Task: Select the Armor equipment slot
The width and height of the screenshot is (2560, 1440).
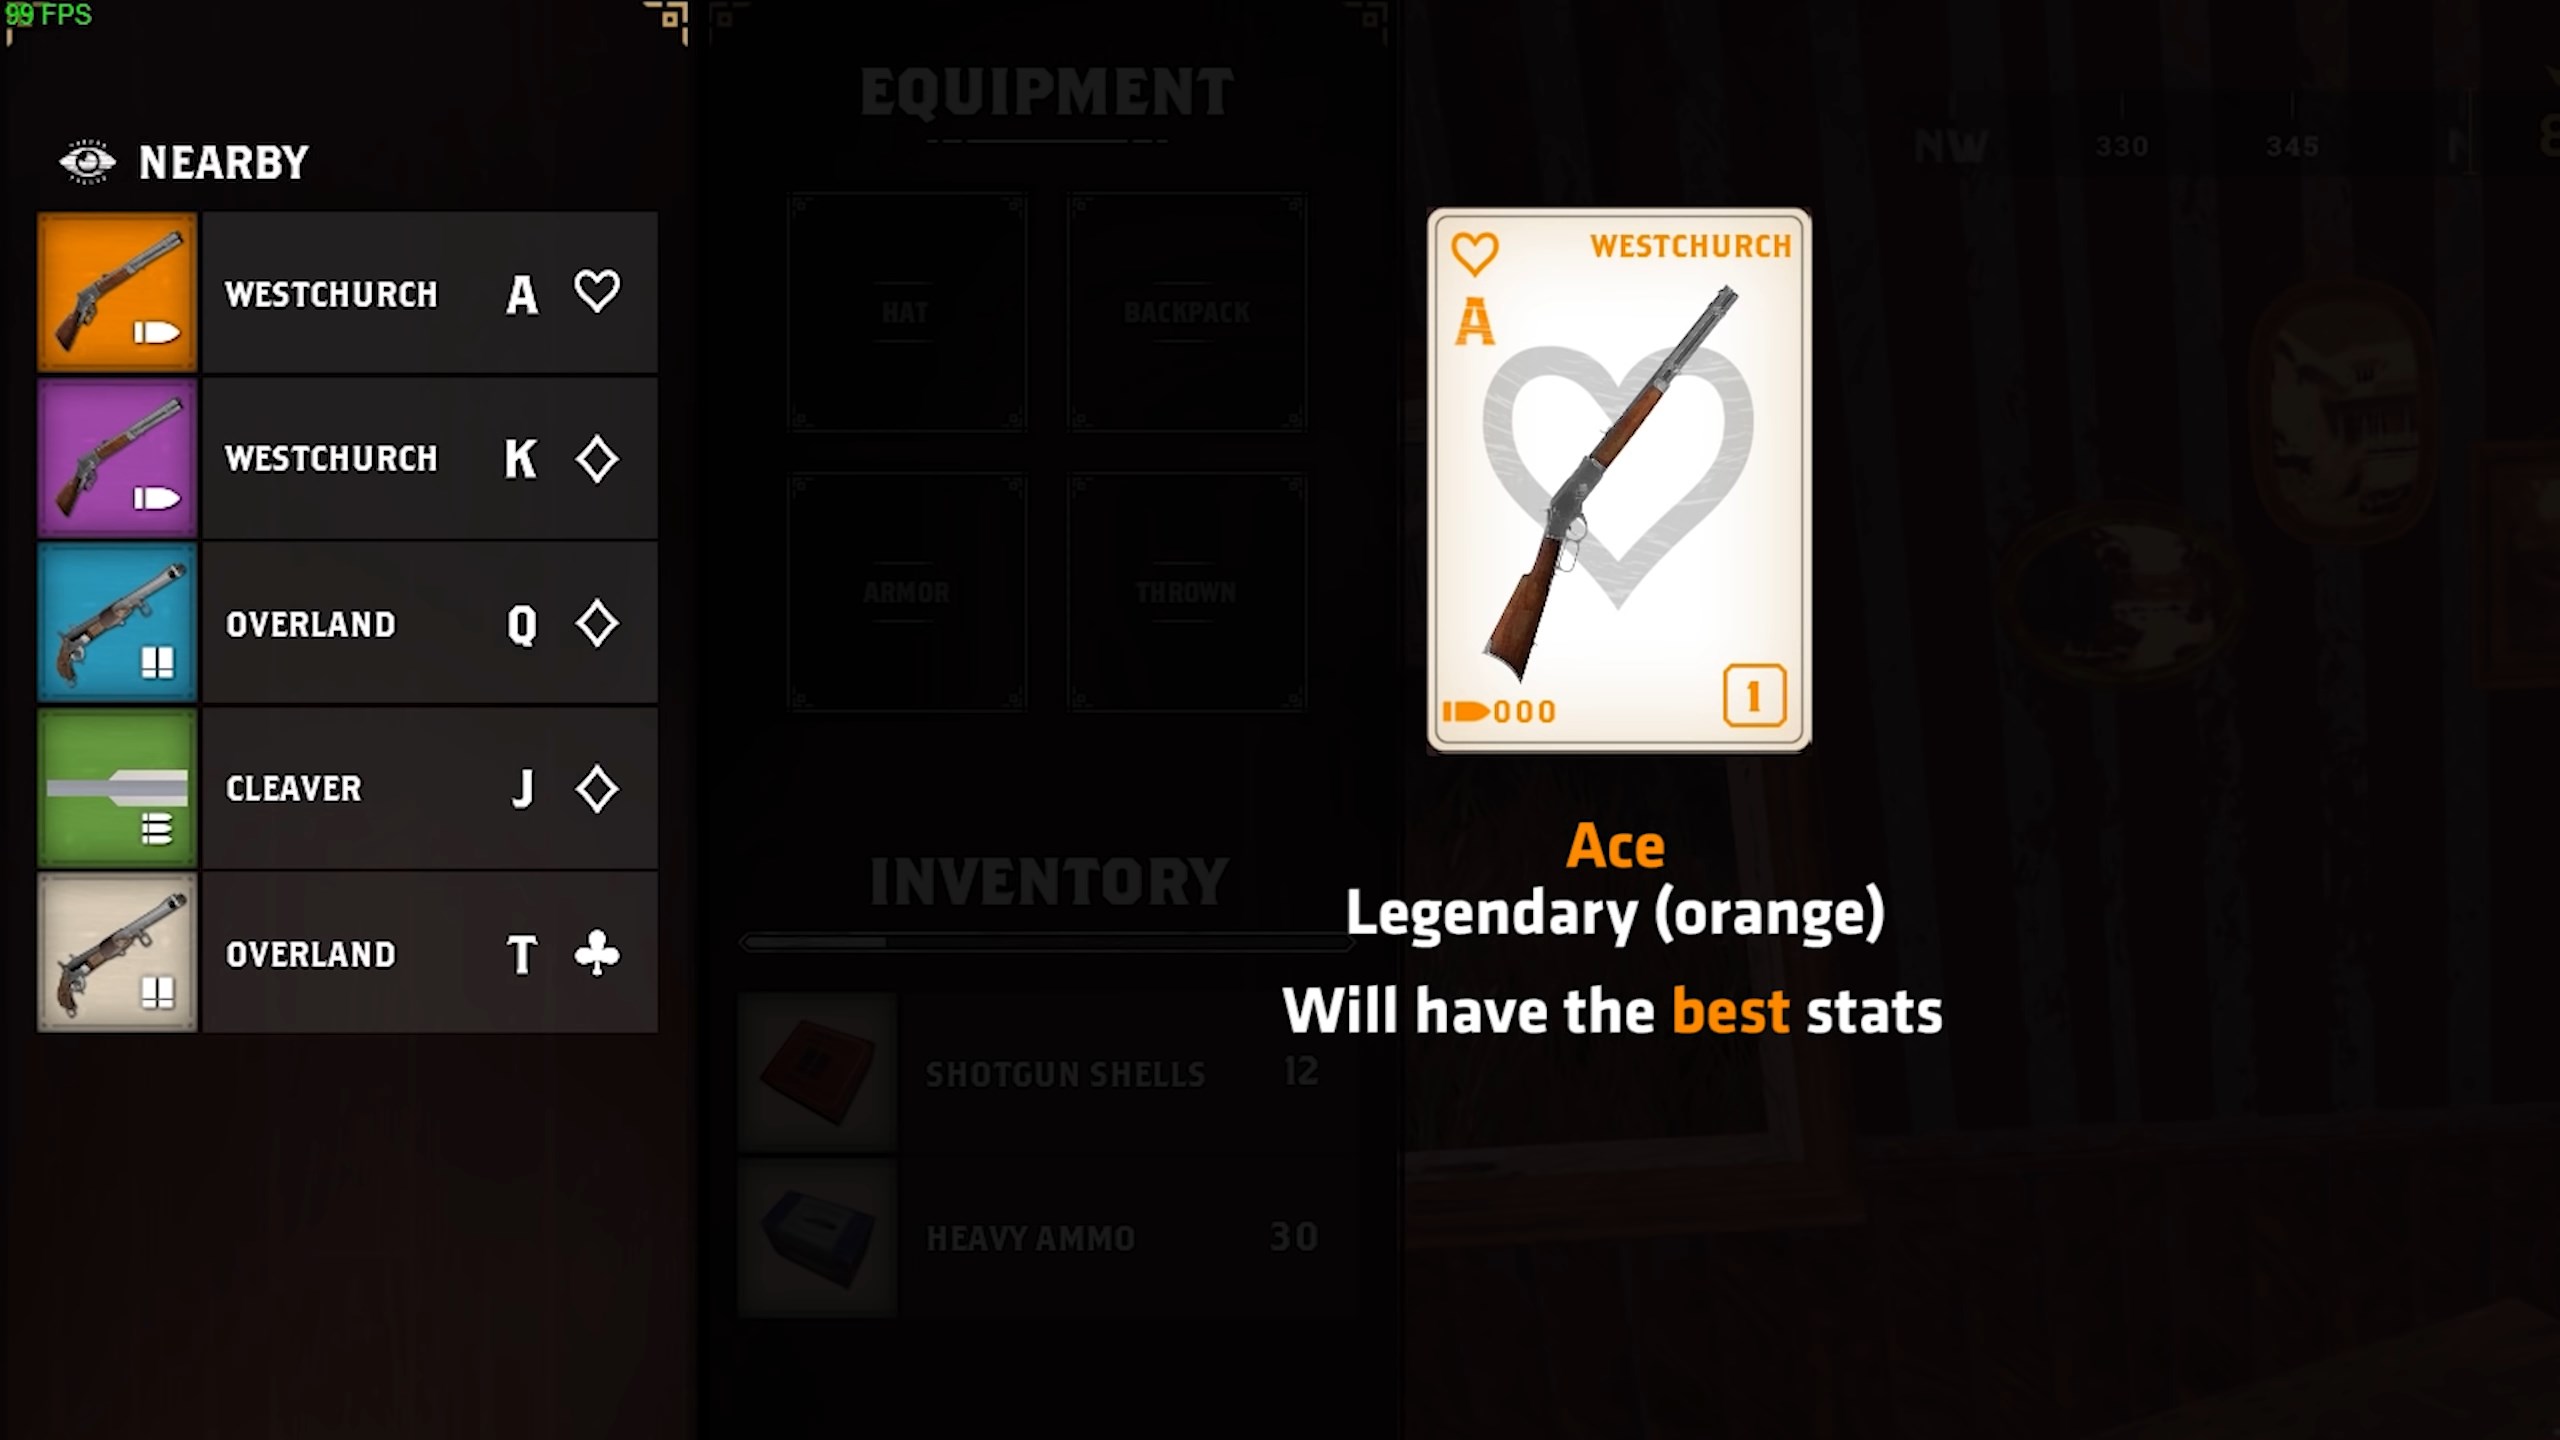Action: click(906, 592)
